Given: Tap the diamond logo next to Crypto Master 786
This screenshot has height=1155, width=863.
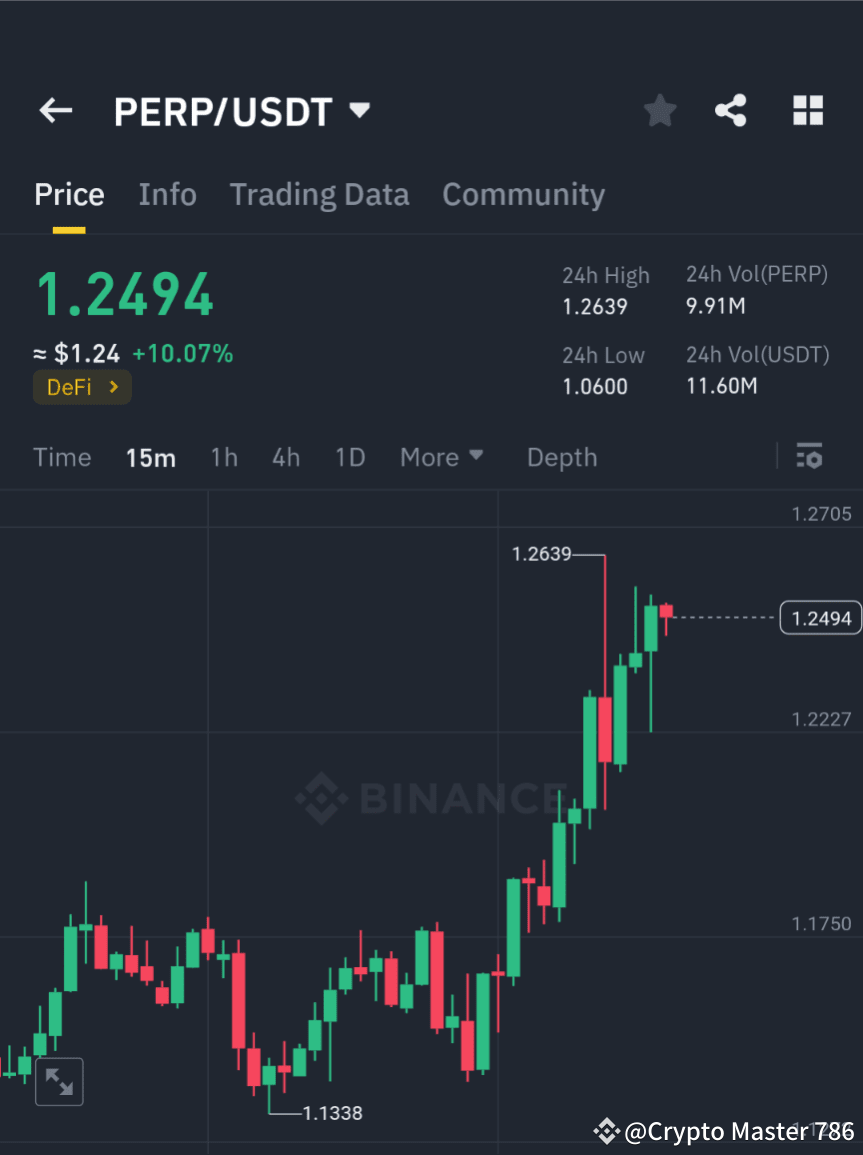Looking at the screenshot, I should pos(606,1131).
